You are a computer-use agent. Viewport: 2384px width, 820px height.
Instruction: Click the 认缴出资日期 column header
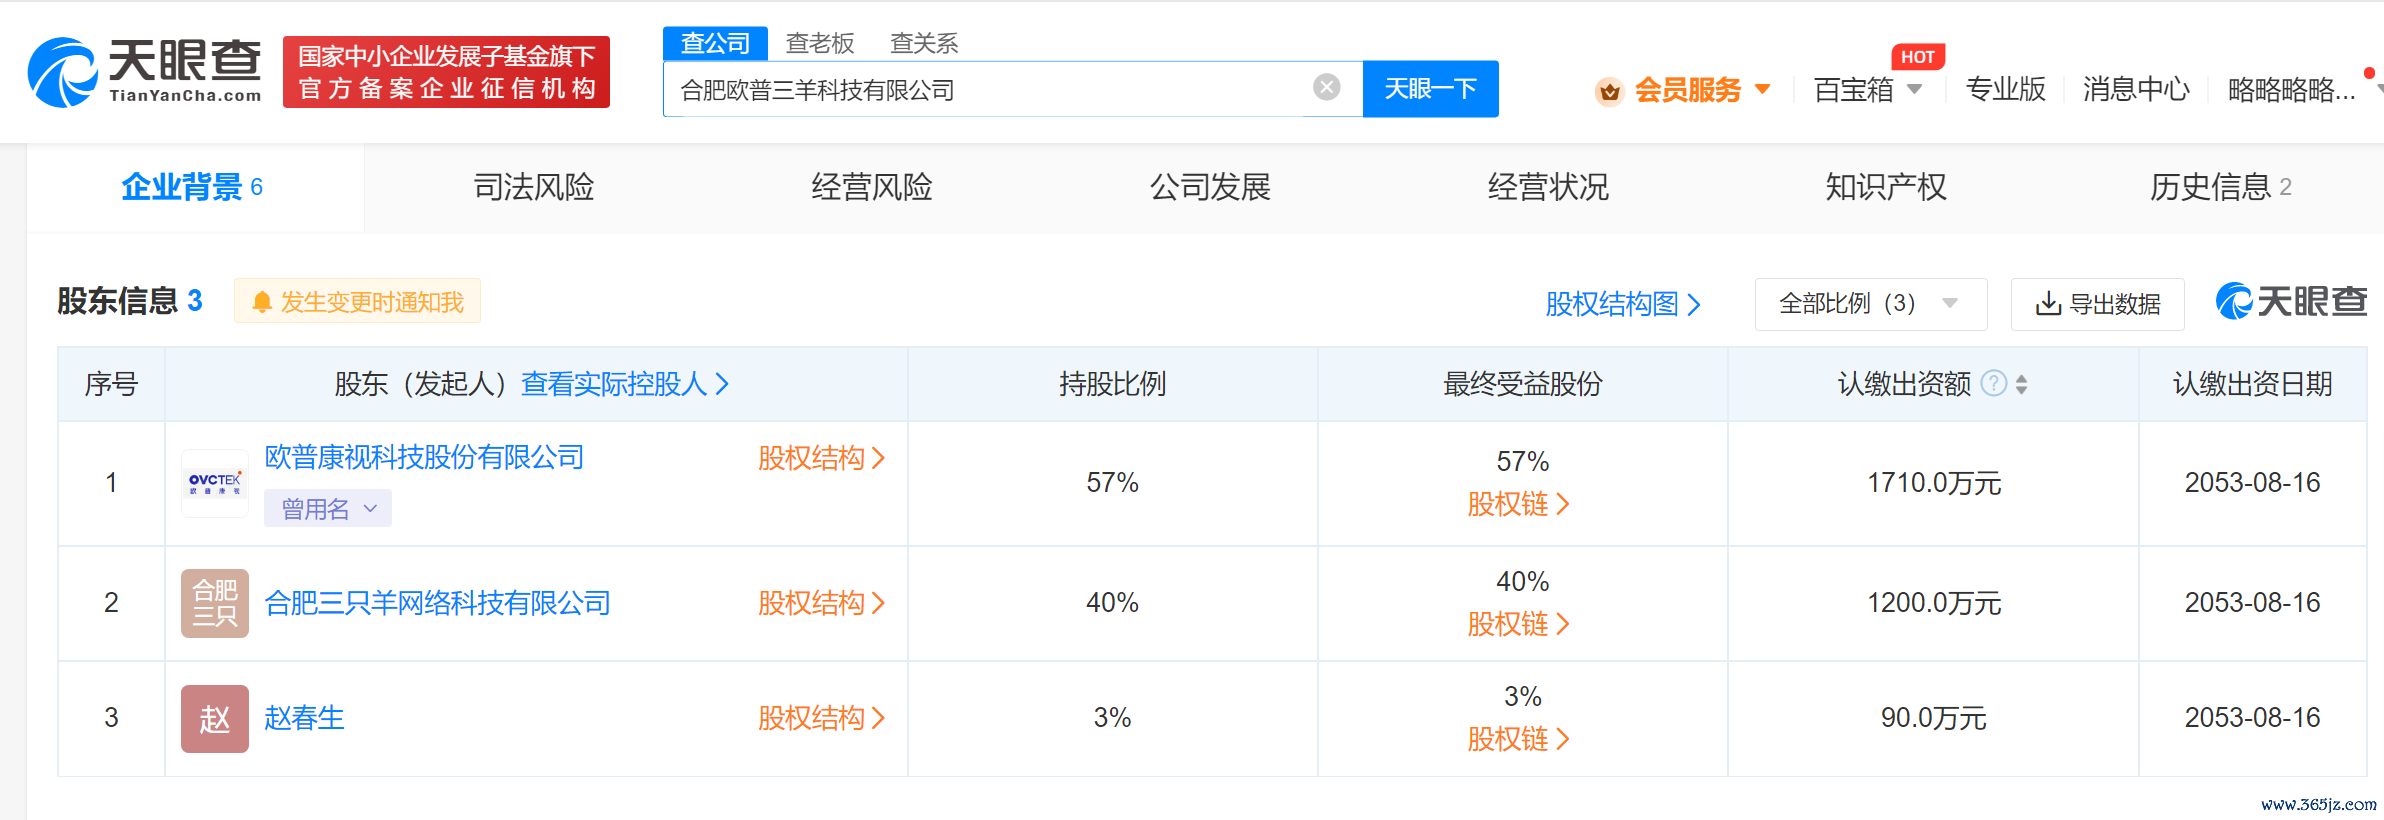click(x=2252, y=384)
